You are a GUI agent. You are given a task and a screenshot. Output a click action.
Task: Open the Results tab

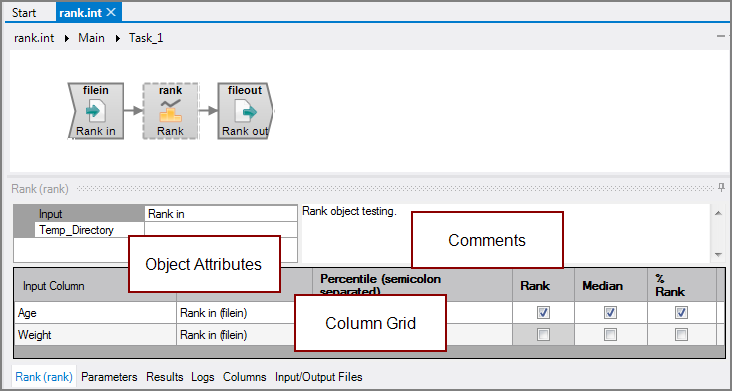[165, 377]
